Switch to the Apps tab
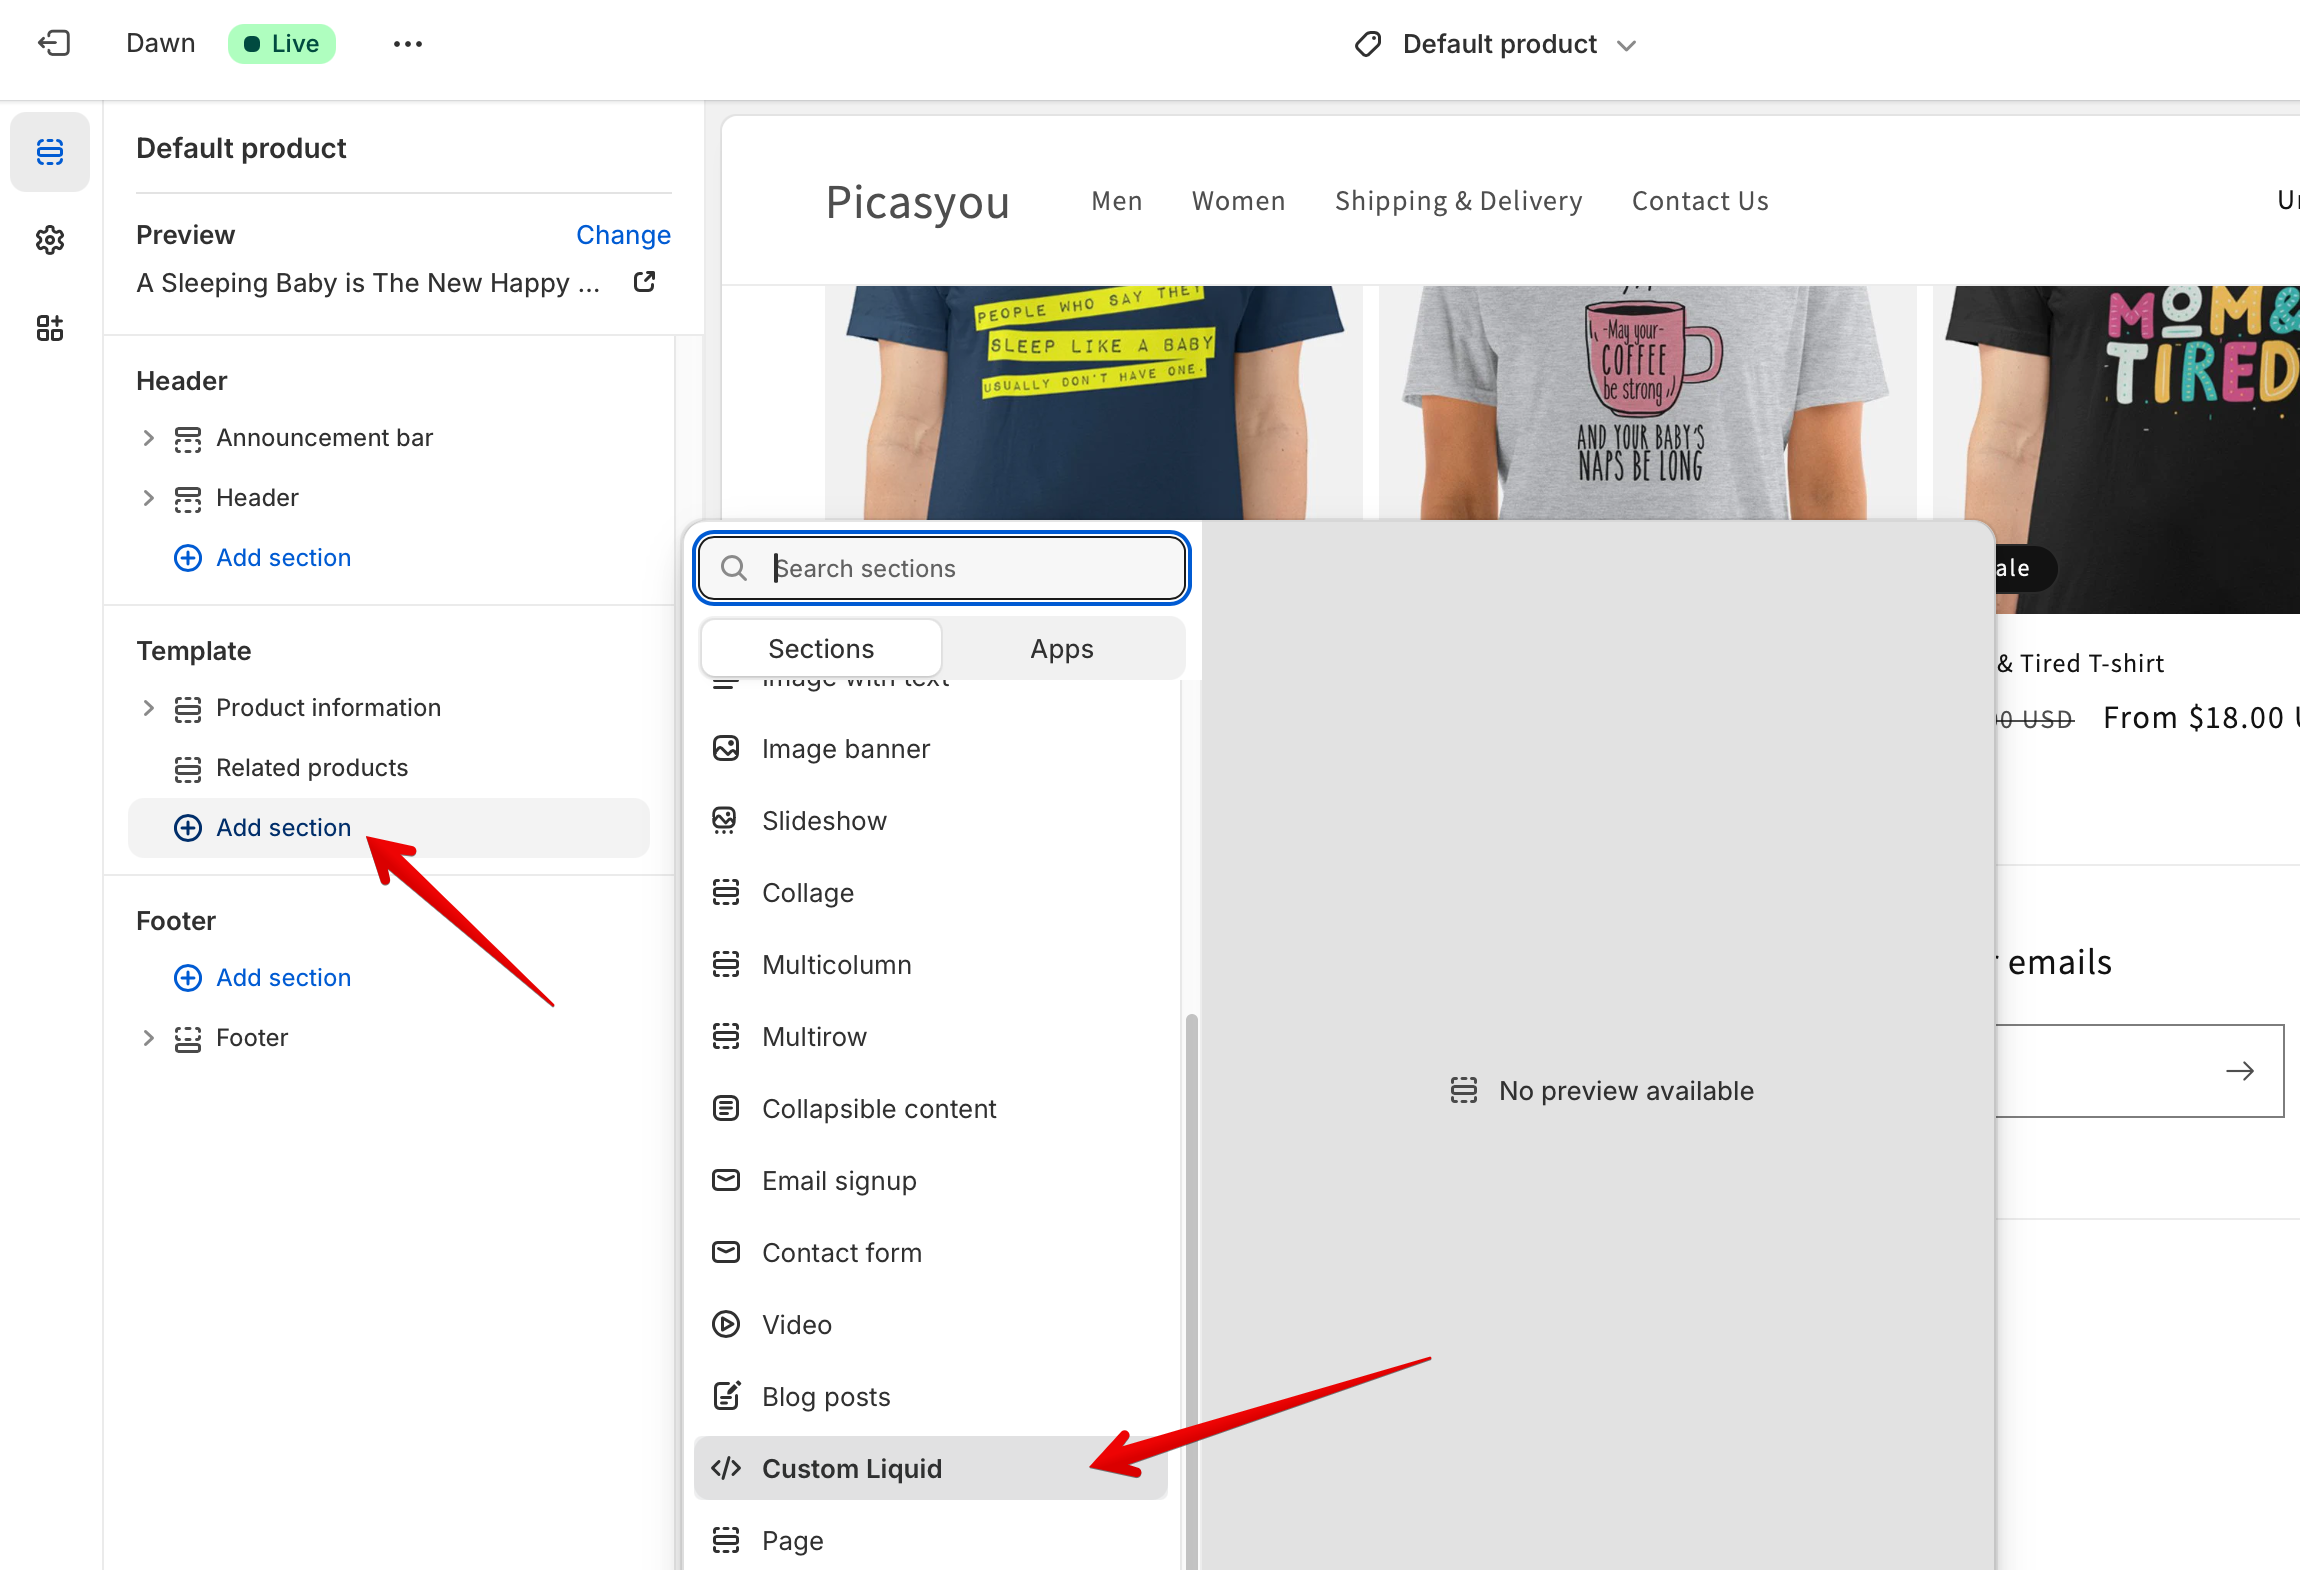Screen dimensions: 2300x1570 coord(1061,649)
